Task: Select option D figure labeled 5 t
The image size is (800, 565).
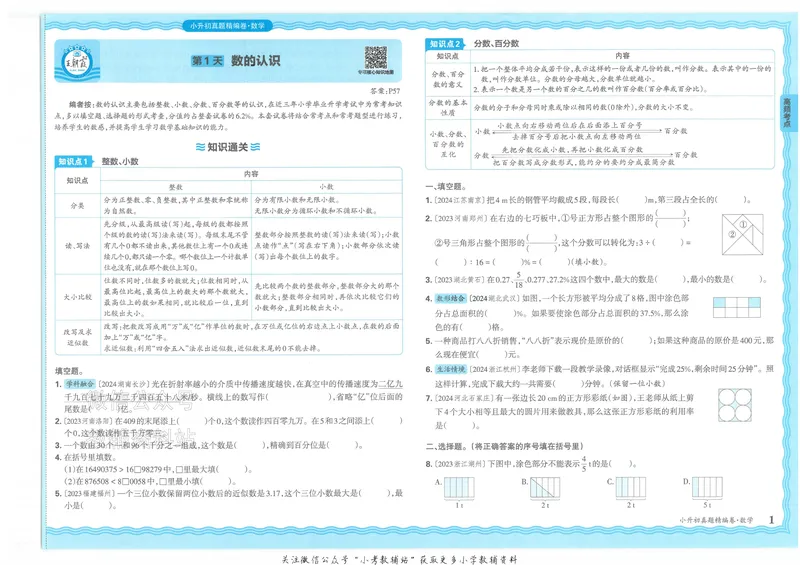Action: coord(707,487)
